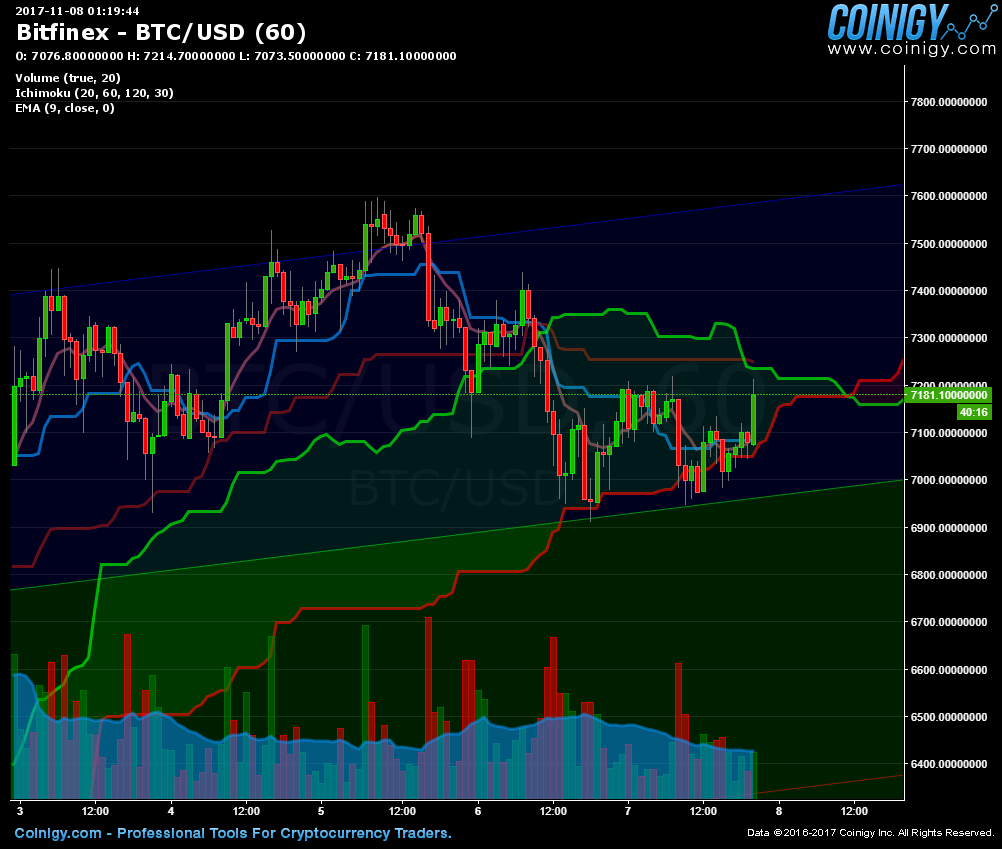Open the www.coinigy.com link
The image size is (1002, 849).
point(912,49)
